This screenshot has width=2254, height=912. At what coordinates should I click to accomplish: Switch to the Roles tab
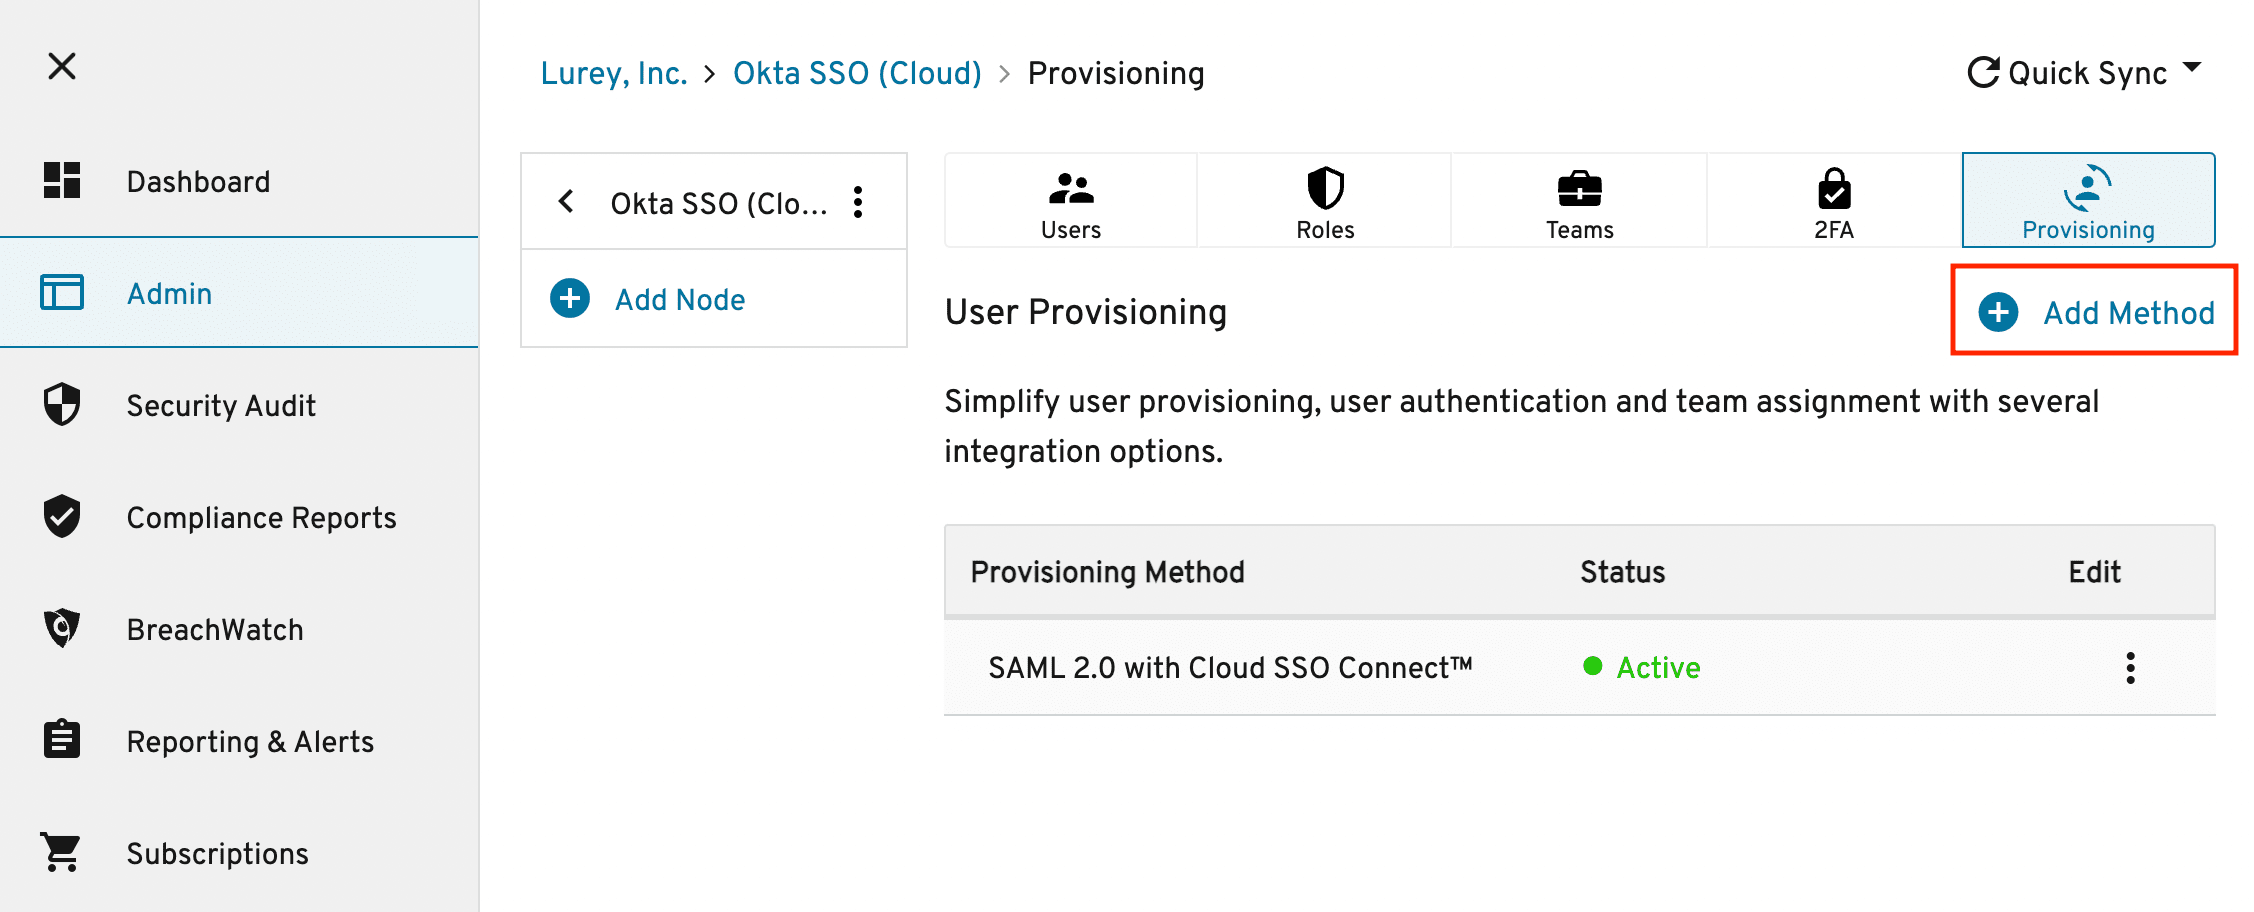1325,202
